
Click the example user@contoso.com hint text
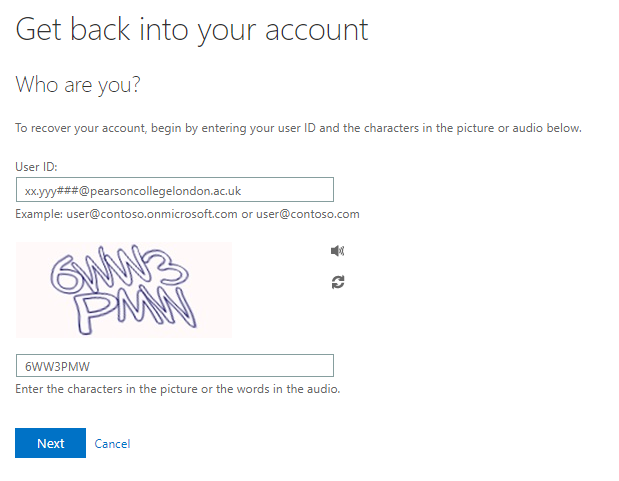click(188, 214)
